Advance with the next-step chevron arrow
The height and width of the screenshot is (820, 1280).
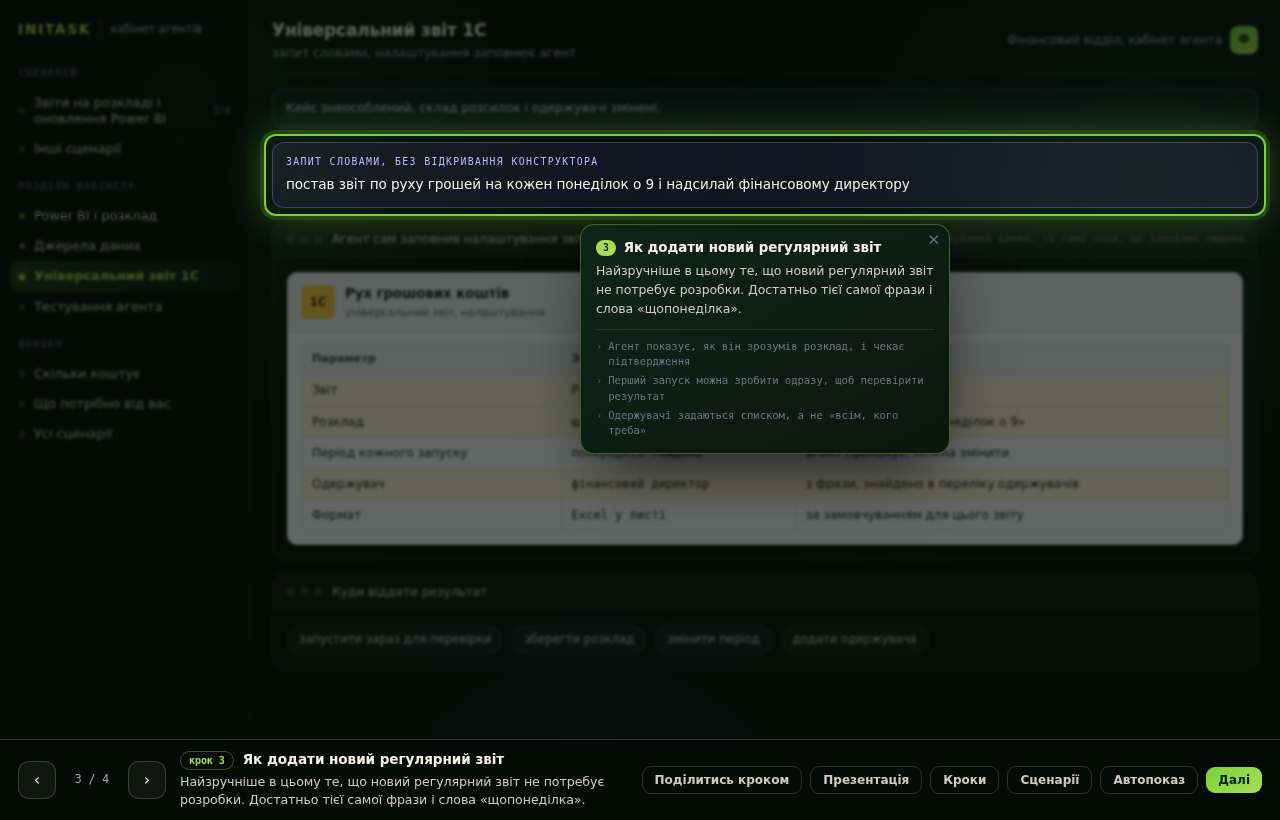(x=147, y=780)
